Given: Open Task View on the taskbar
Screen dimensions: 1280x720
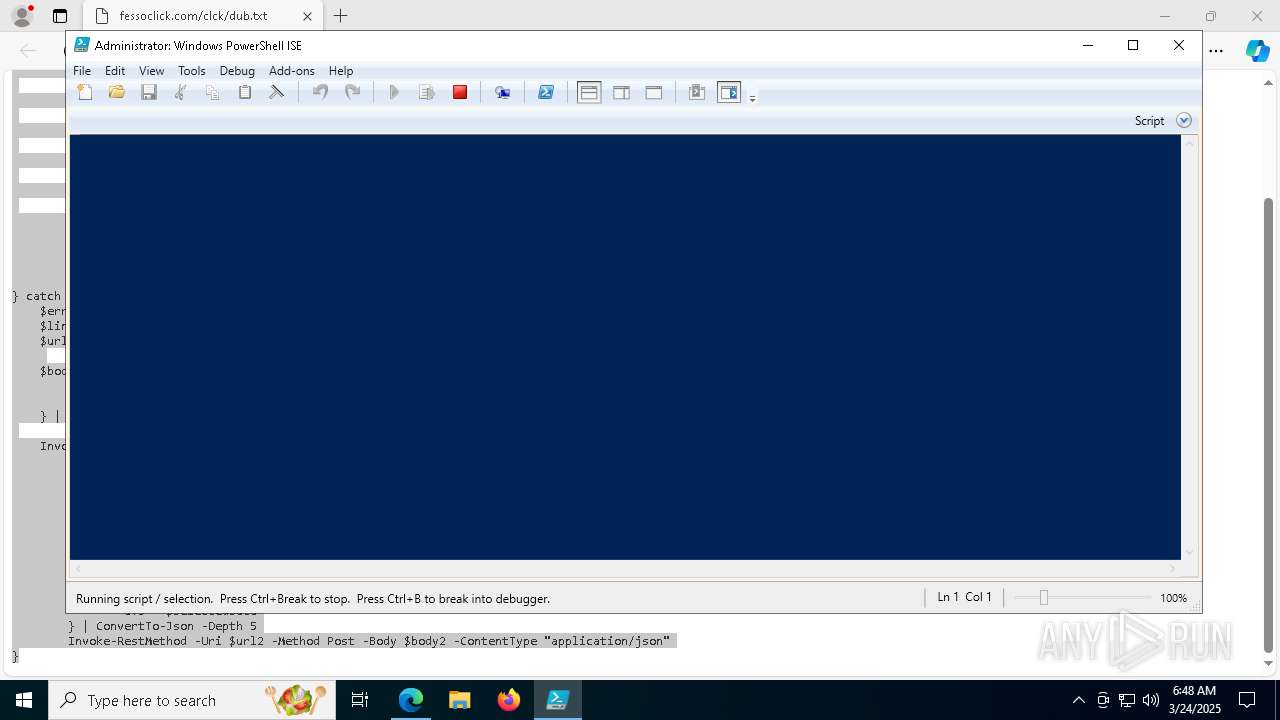Looking at the screenshot, I should pos(360,700).
